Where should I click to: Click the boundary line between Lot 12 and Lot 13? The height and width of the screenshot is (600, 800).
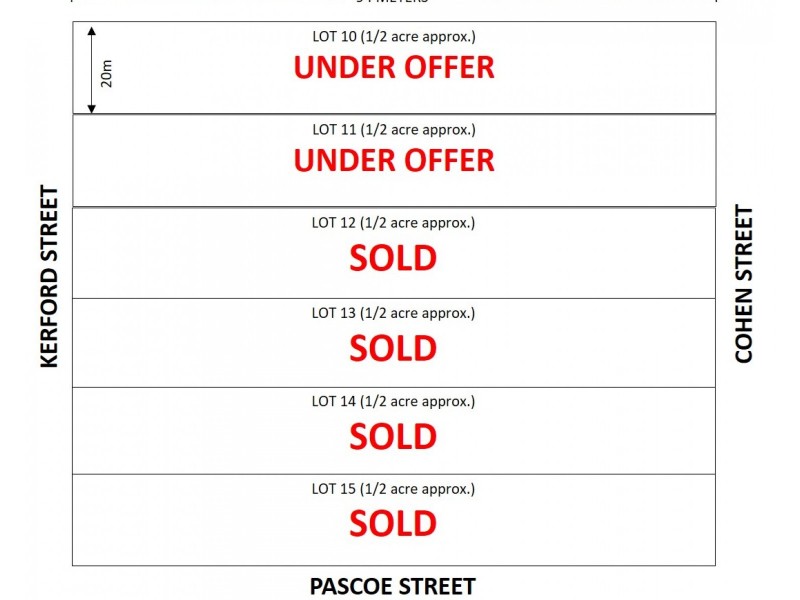(393, 298)
